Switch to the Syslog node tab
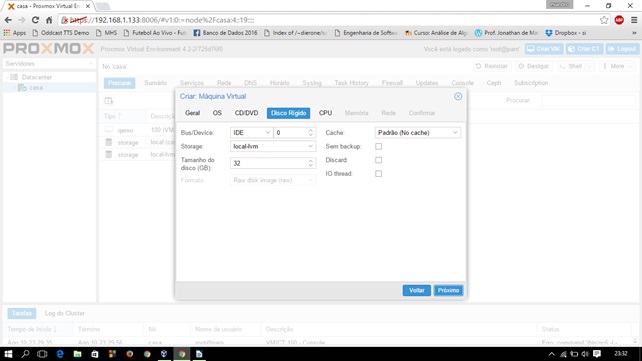The image size is (642, 361). tap(312, 83)
